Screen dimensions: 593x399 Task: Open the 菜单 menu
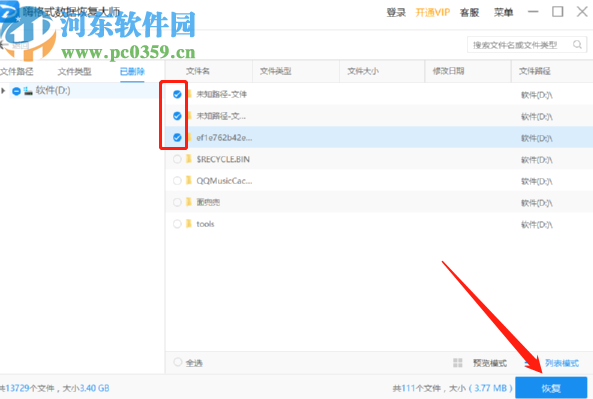click(503, 12)
